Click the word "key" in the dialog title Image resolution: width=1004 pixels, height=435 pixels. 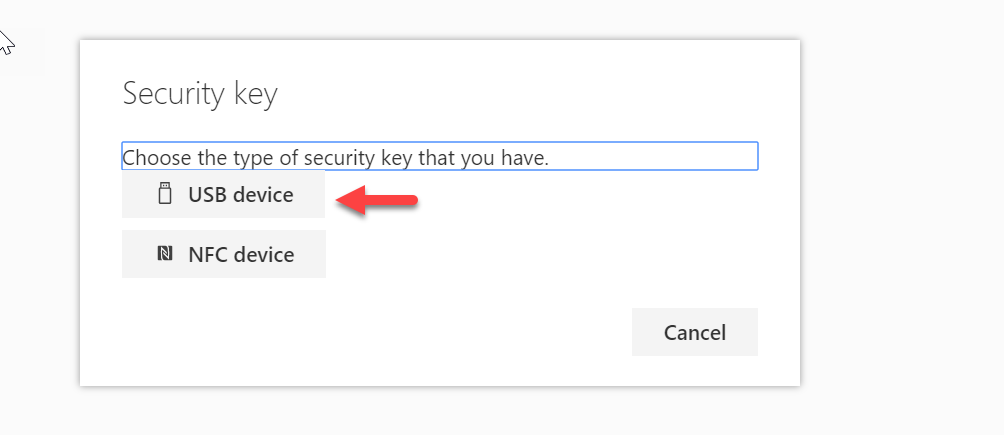click(256, 96)
